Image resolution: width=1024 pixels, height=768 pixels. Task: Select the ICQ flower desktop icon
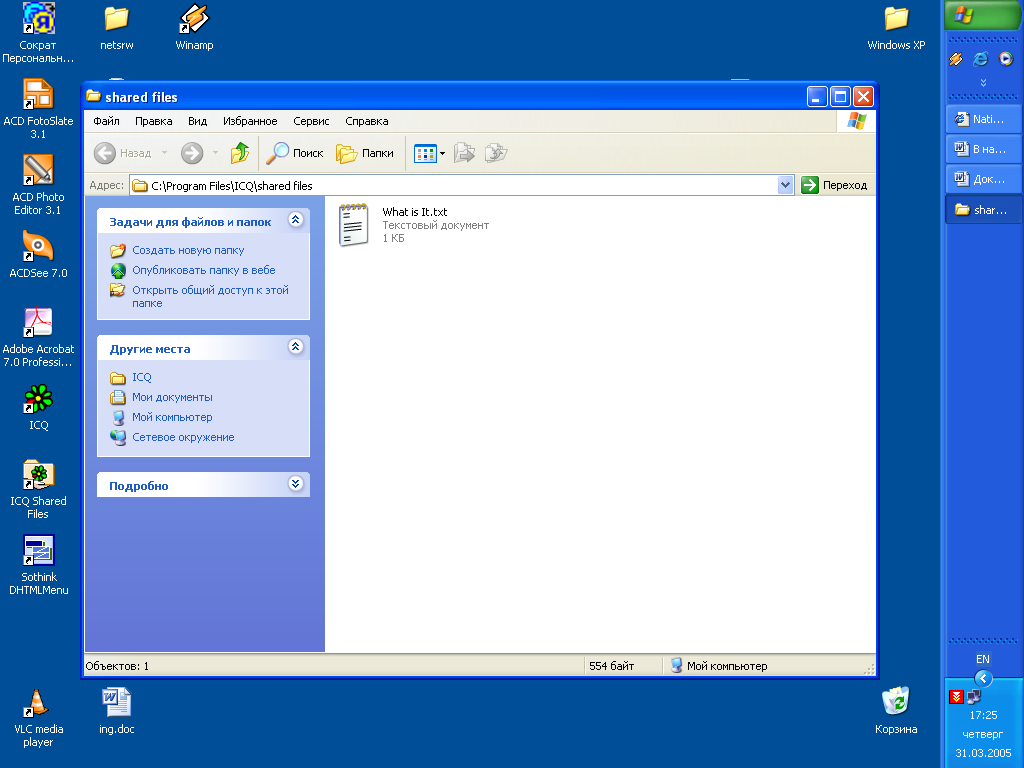click(x=38, y=407)
